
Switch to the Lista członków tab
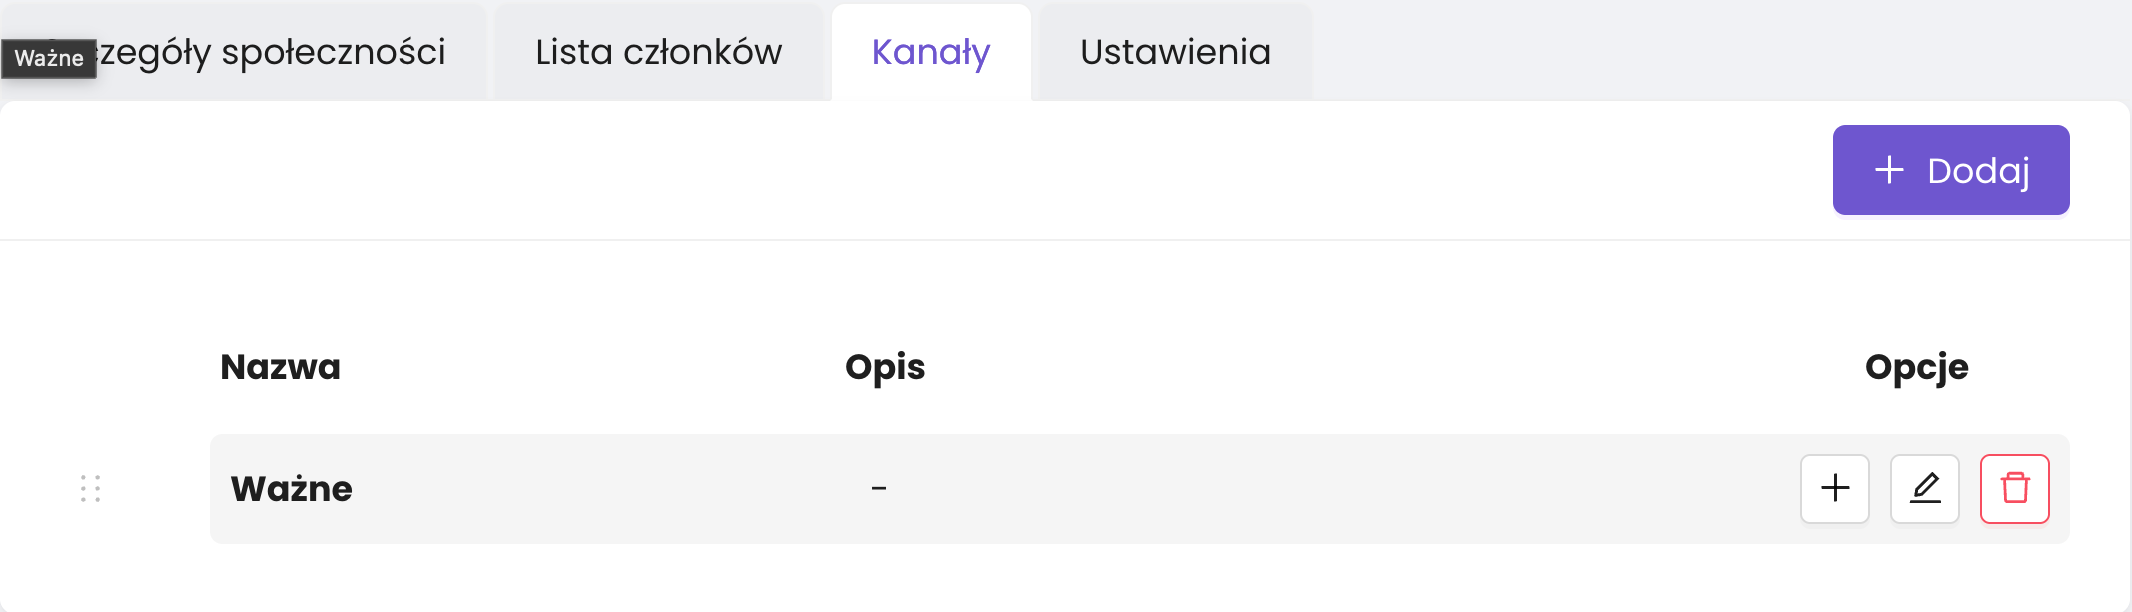658,52
